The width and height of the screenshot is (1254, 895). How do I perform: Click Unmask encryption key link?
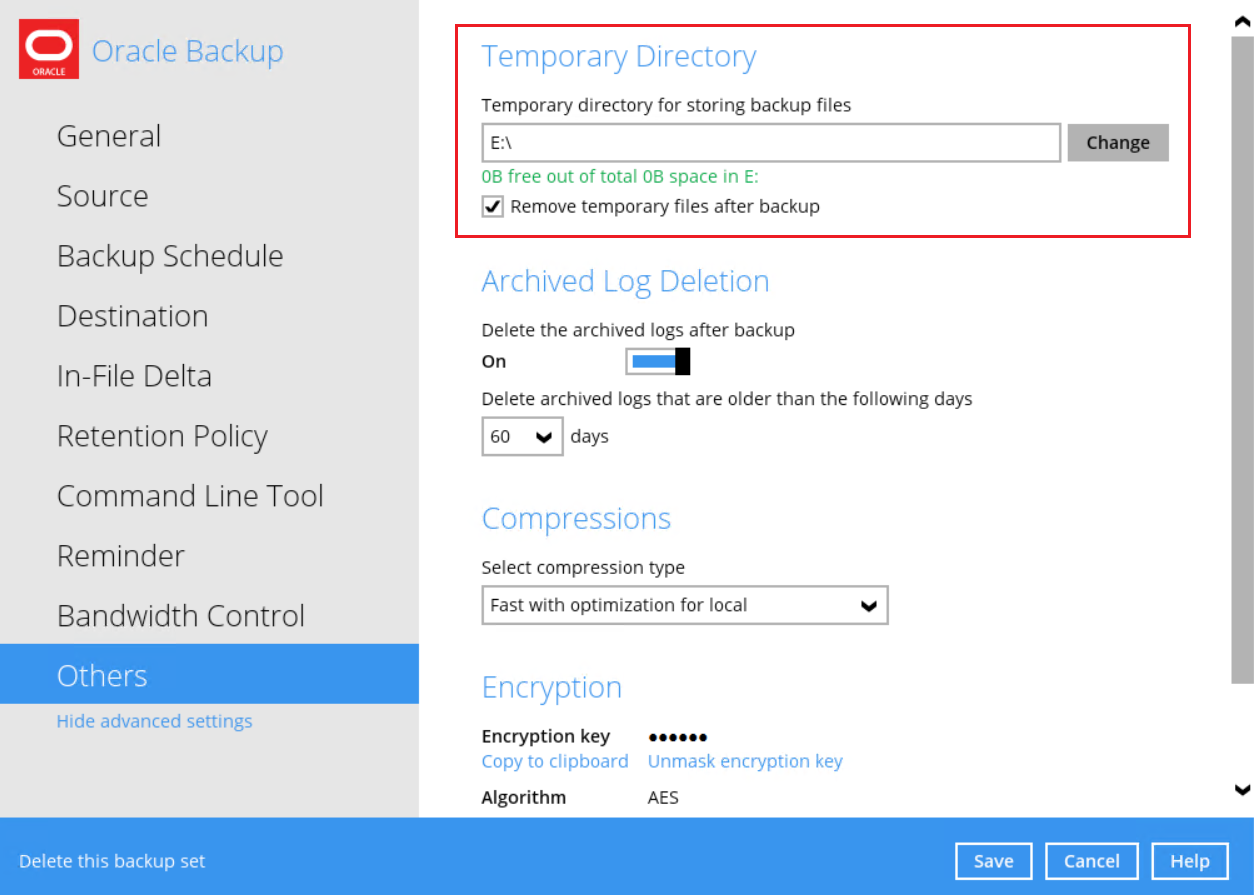click(745, 761)
